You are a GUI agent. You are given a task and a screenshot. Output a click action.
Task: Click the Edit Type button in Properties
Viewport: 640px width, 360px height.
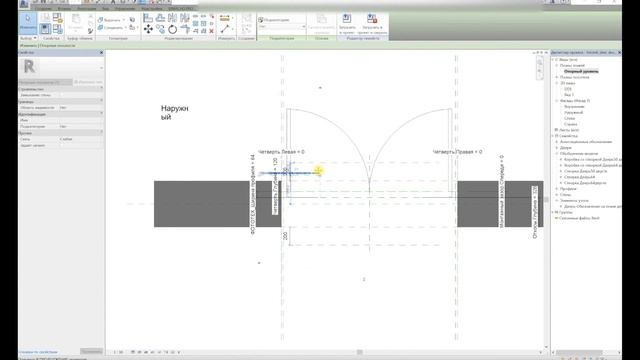click(x=88, y=82)
